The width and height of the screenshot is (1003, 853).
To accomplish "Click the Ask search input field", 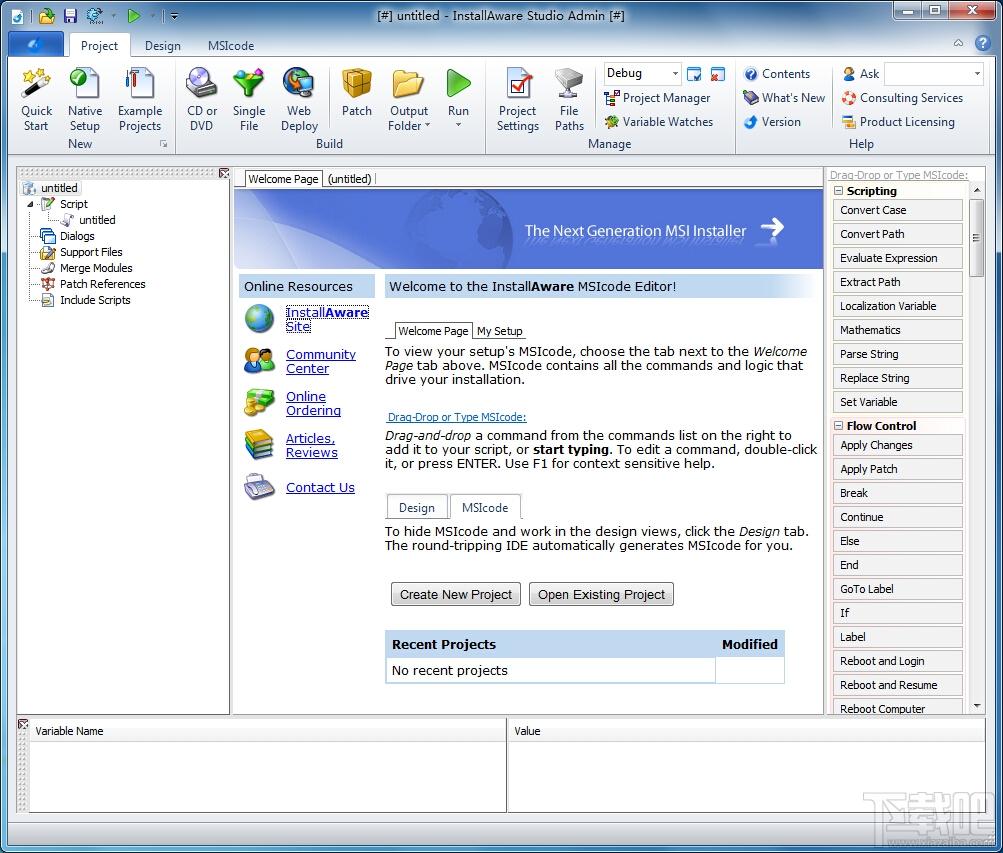I will coord(928,74).
